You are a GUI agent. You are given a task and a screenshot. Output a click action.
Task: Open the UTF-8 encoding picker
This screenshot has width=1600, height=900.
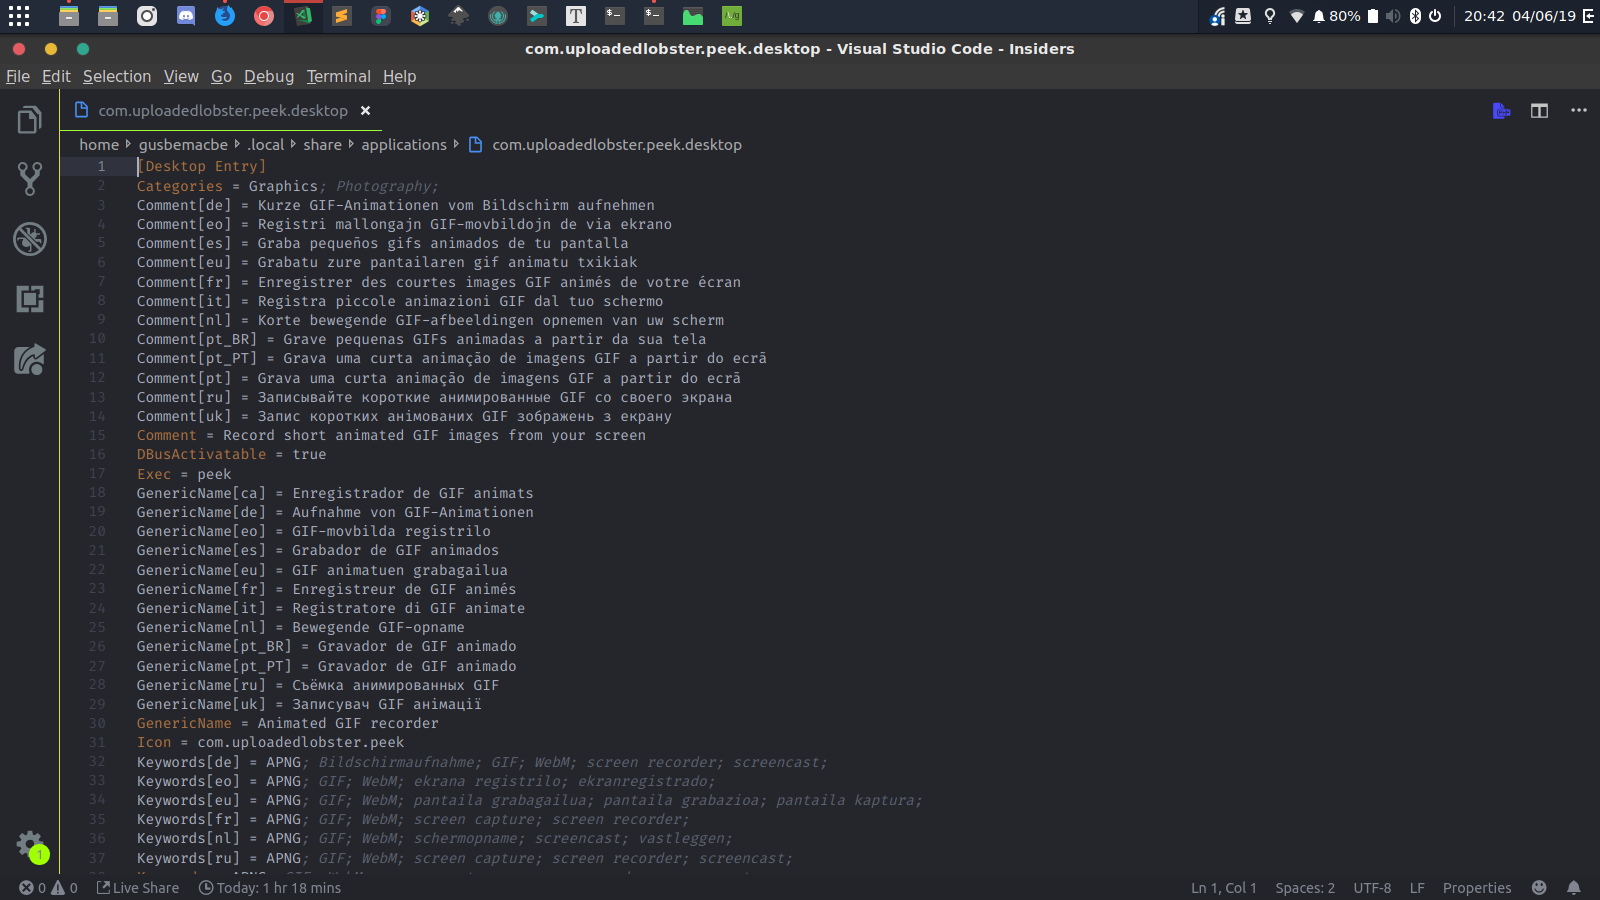[x=1372, y=888]
